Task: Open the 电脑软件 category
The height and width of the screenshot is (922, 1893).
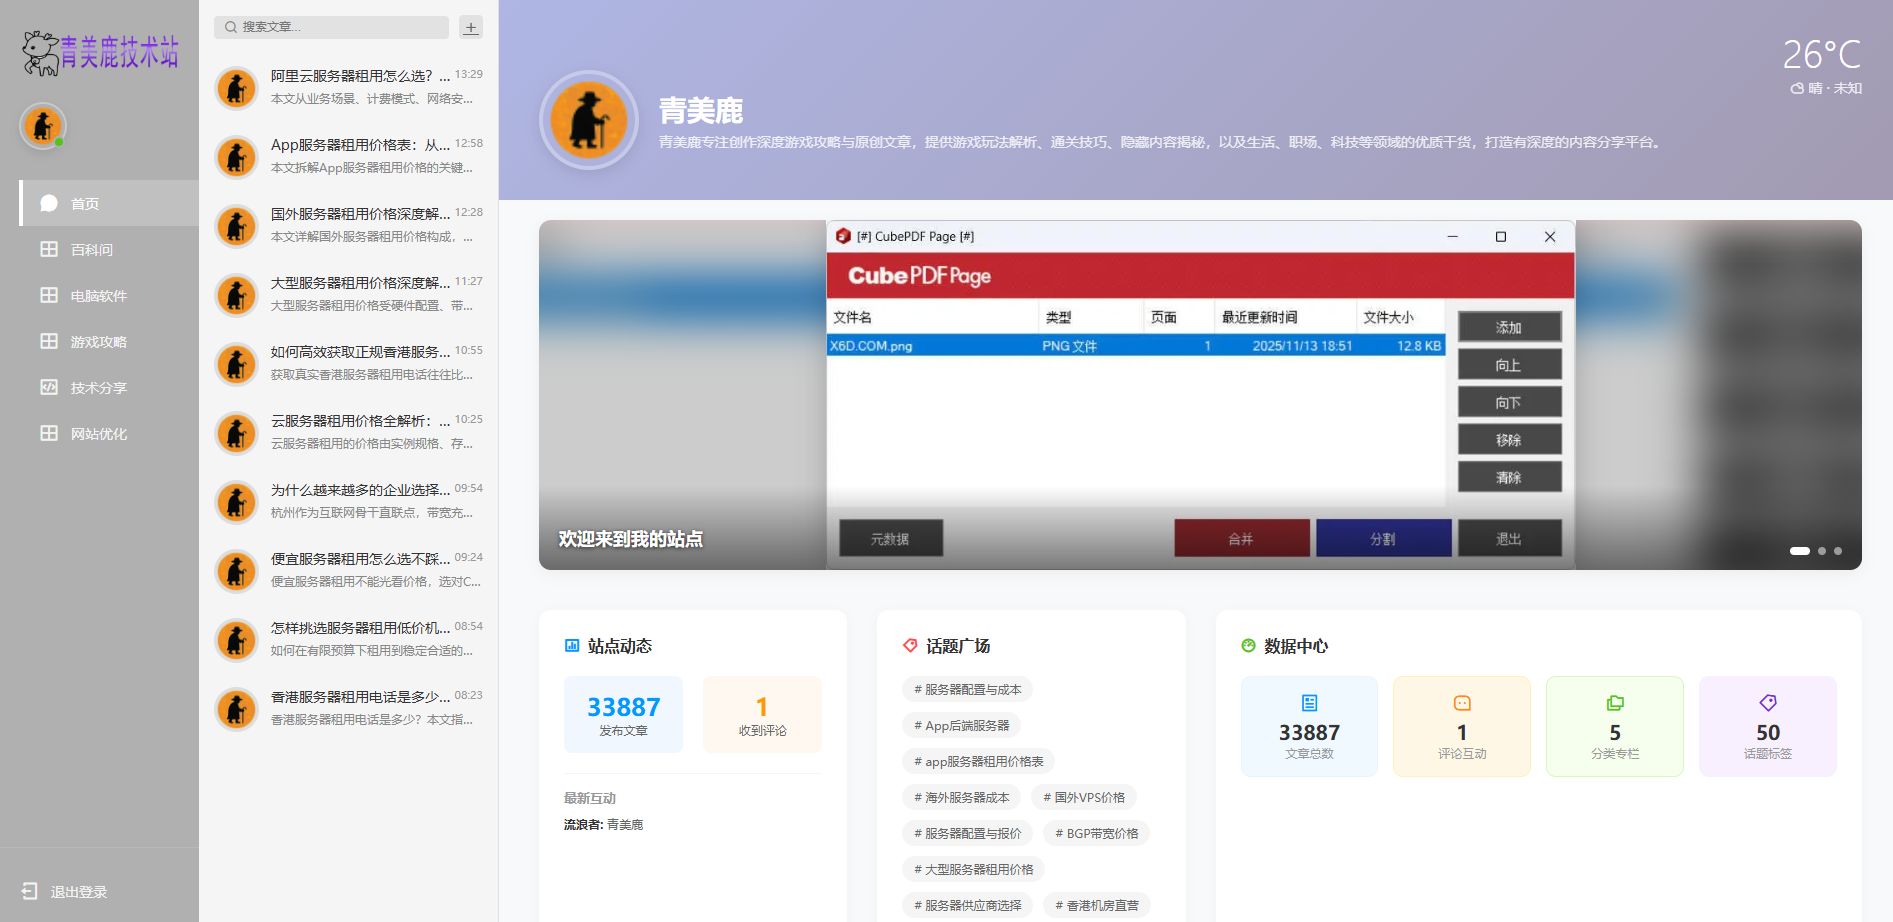Action: (x=109, y=295)
